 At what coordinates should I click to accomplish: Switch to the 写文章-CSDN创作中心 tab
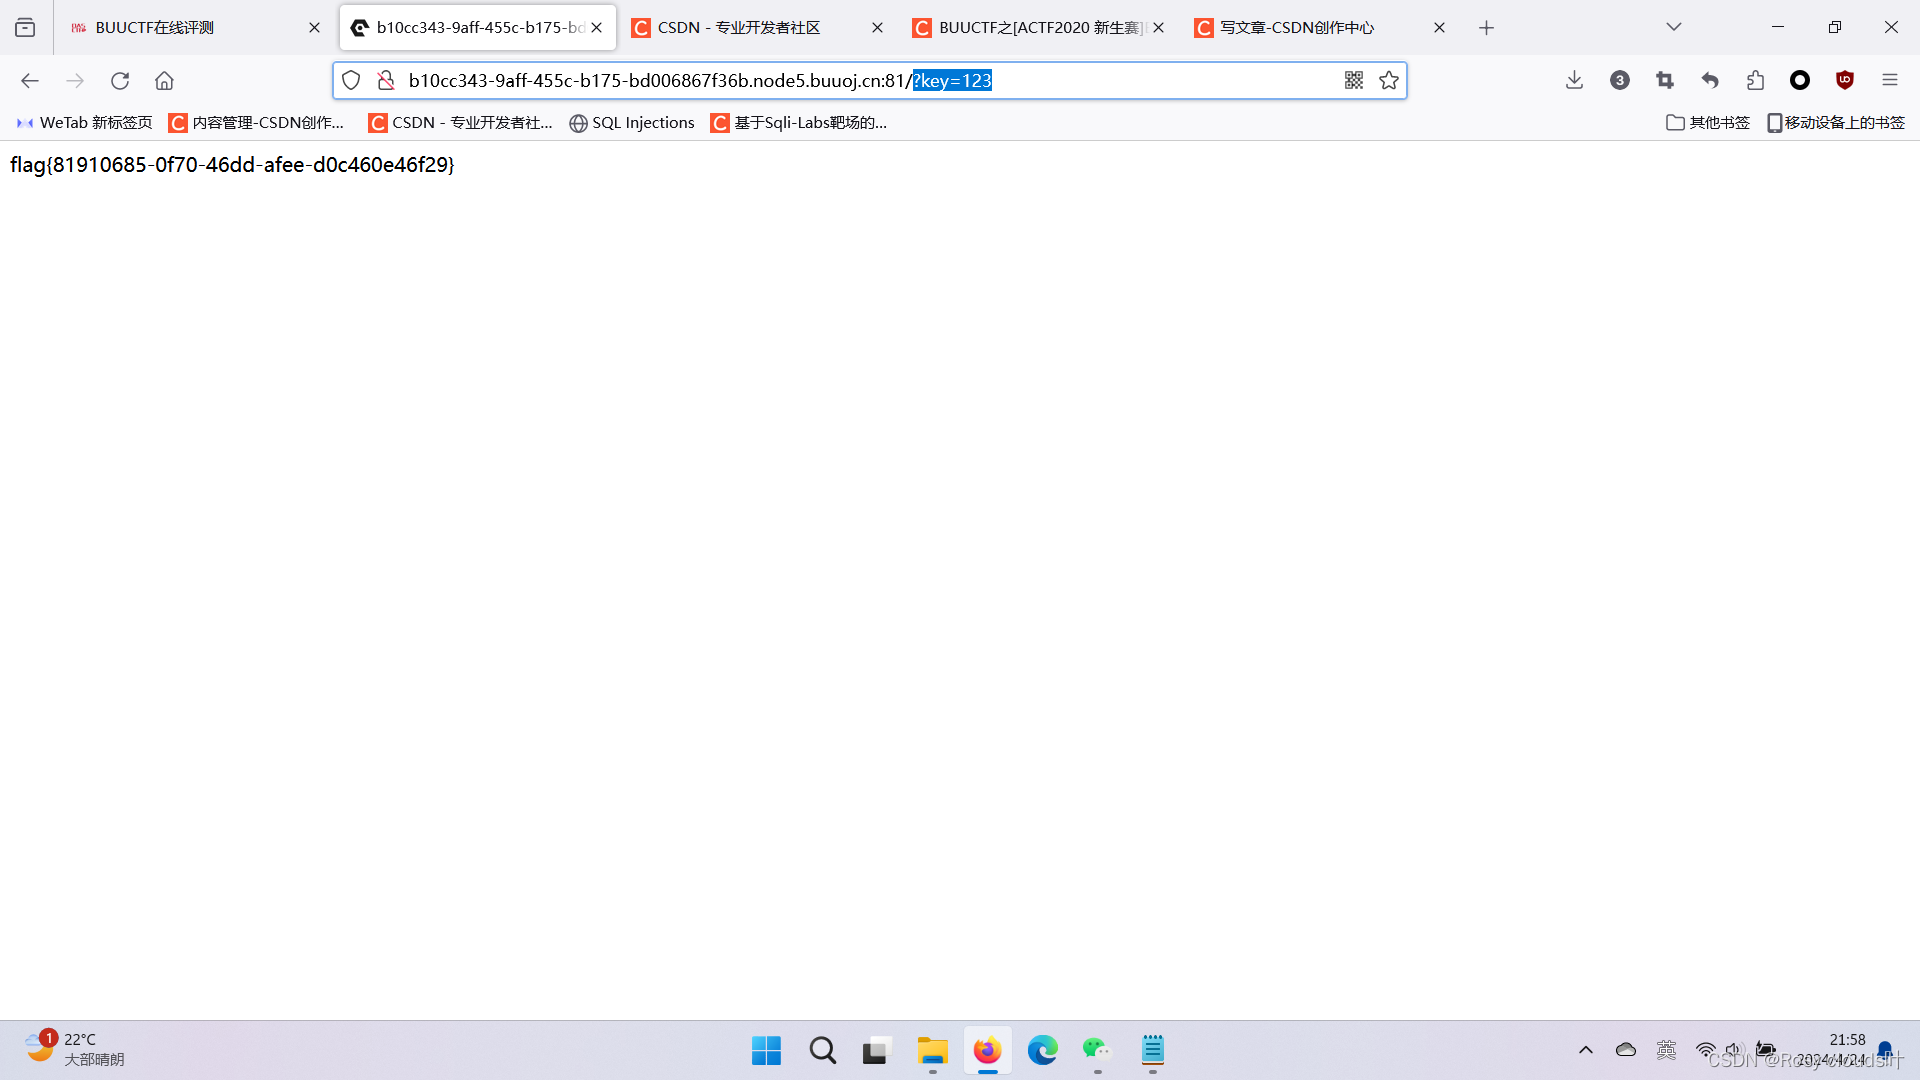(x=1296, y=28)
